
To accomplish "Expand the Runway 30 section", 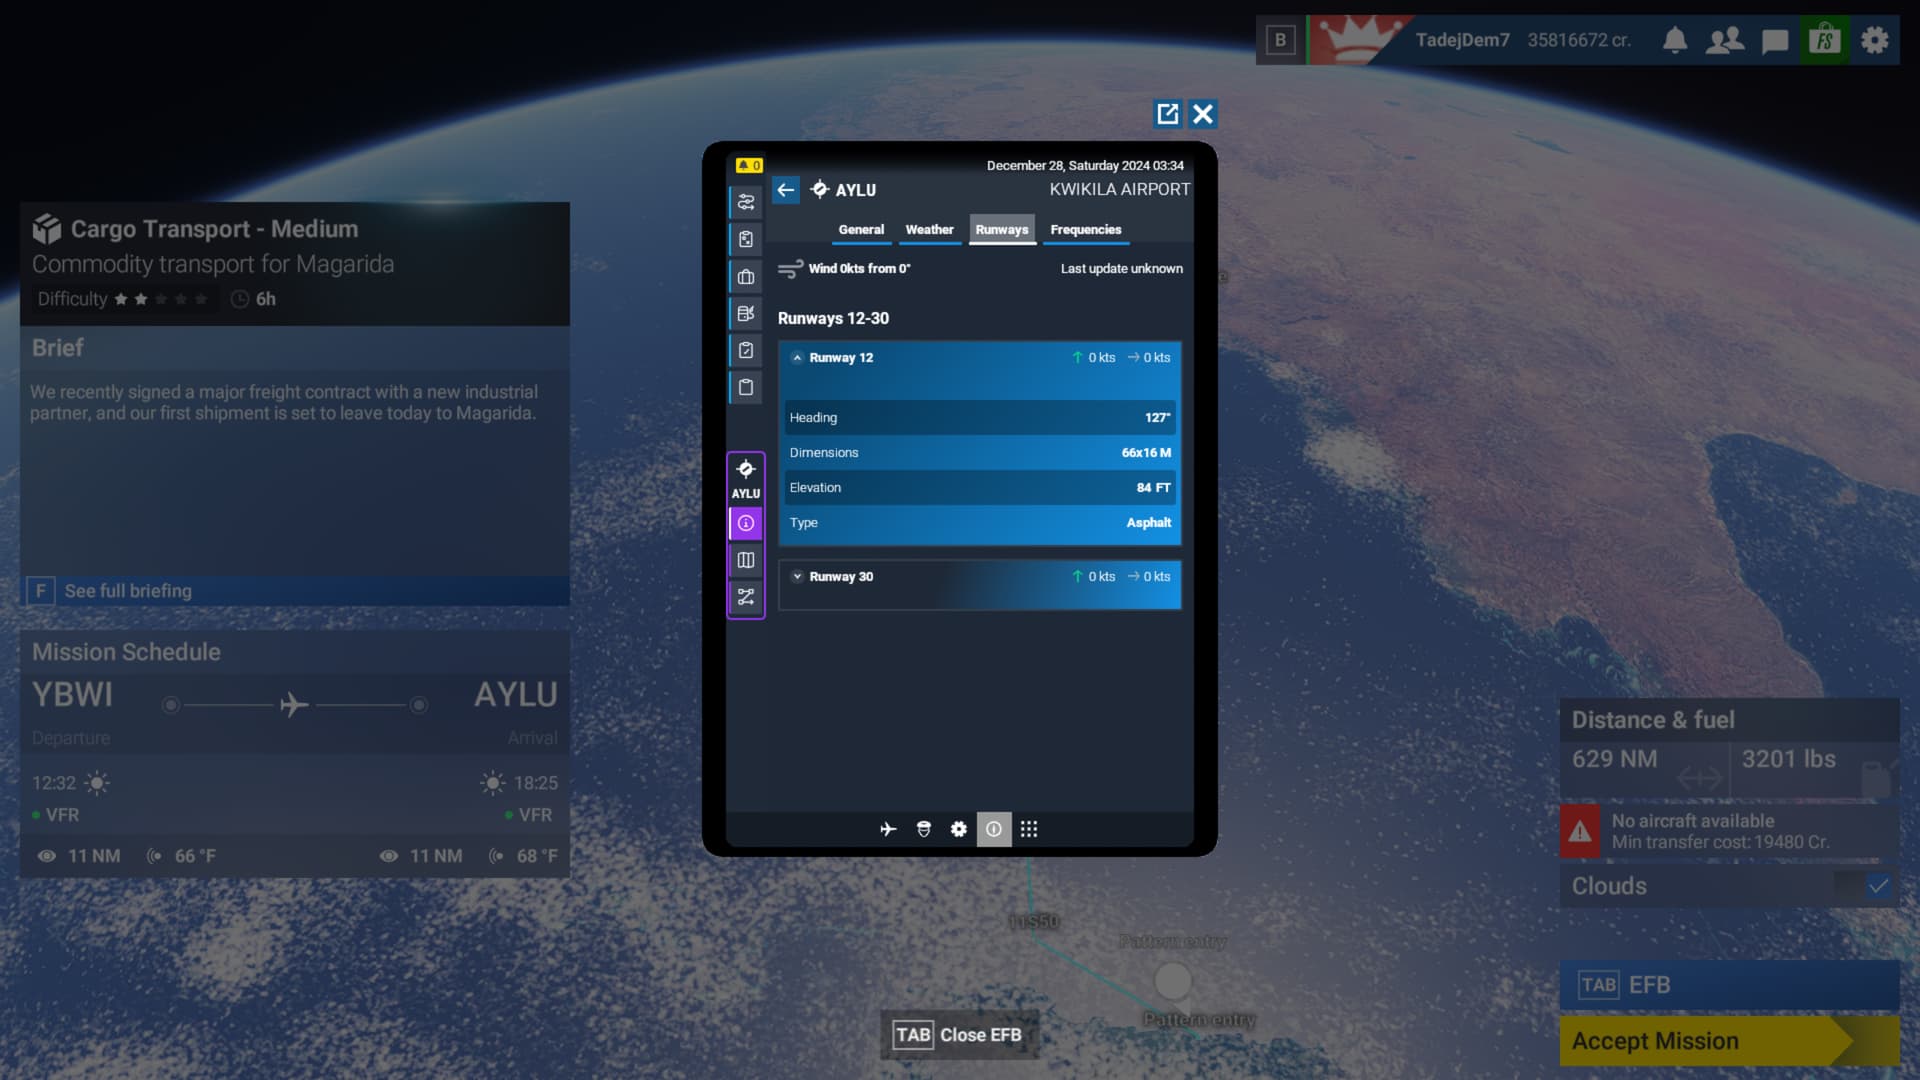I will coord(797,577).
